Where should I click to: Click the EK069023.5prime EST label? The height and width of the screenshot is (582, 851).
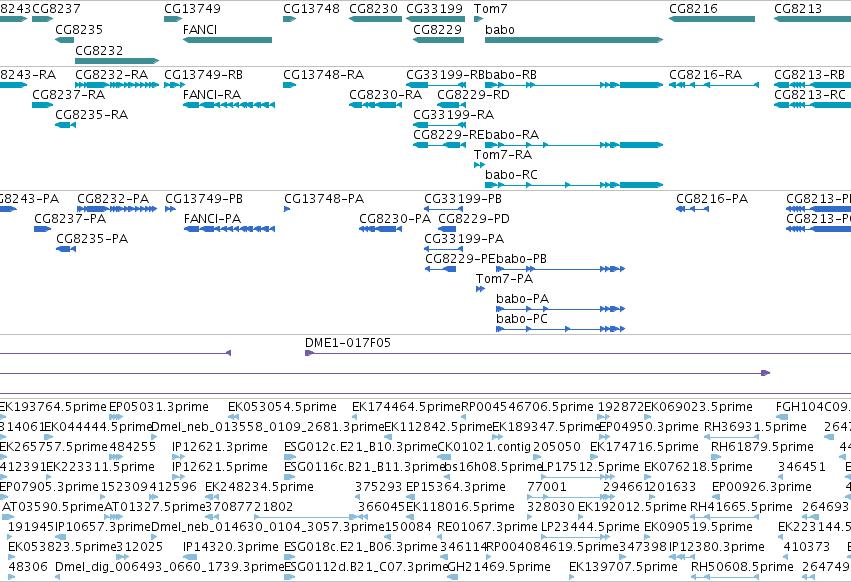[x=698, y=407]
